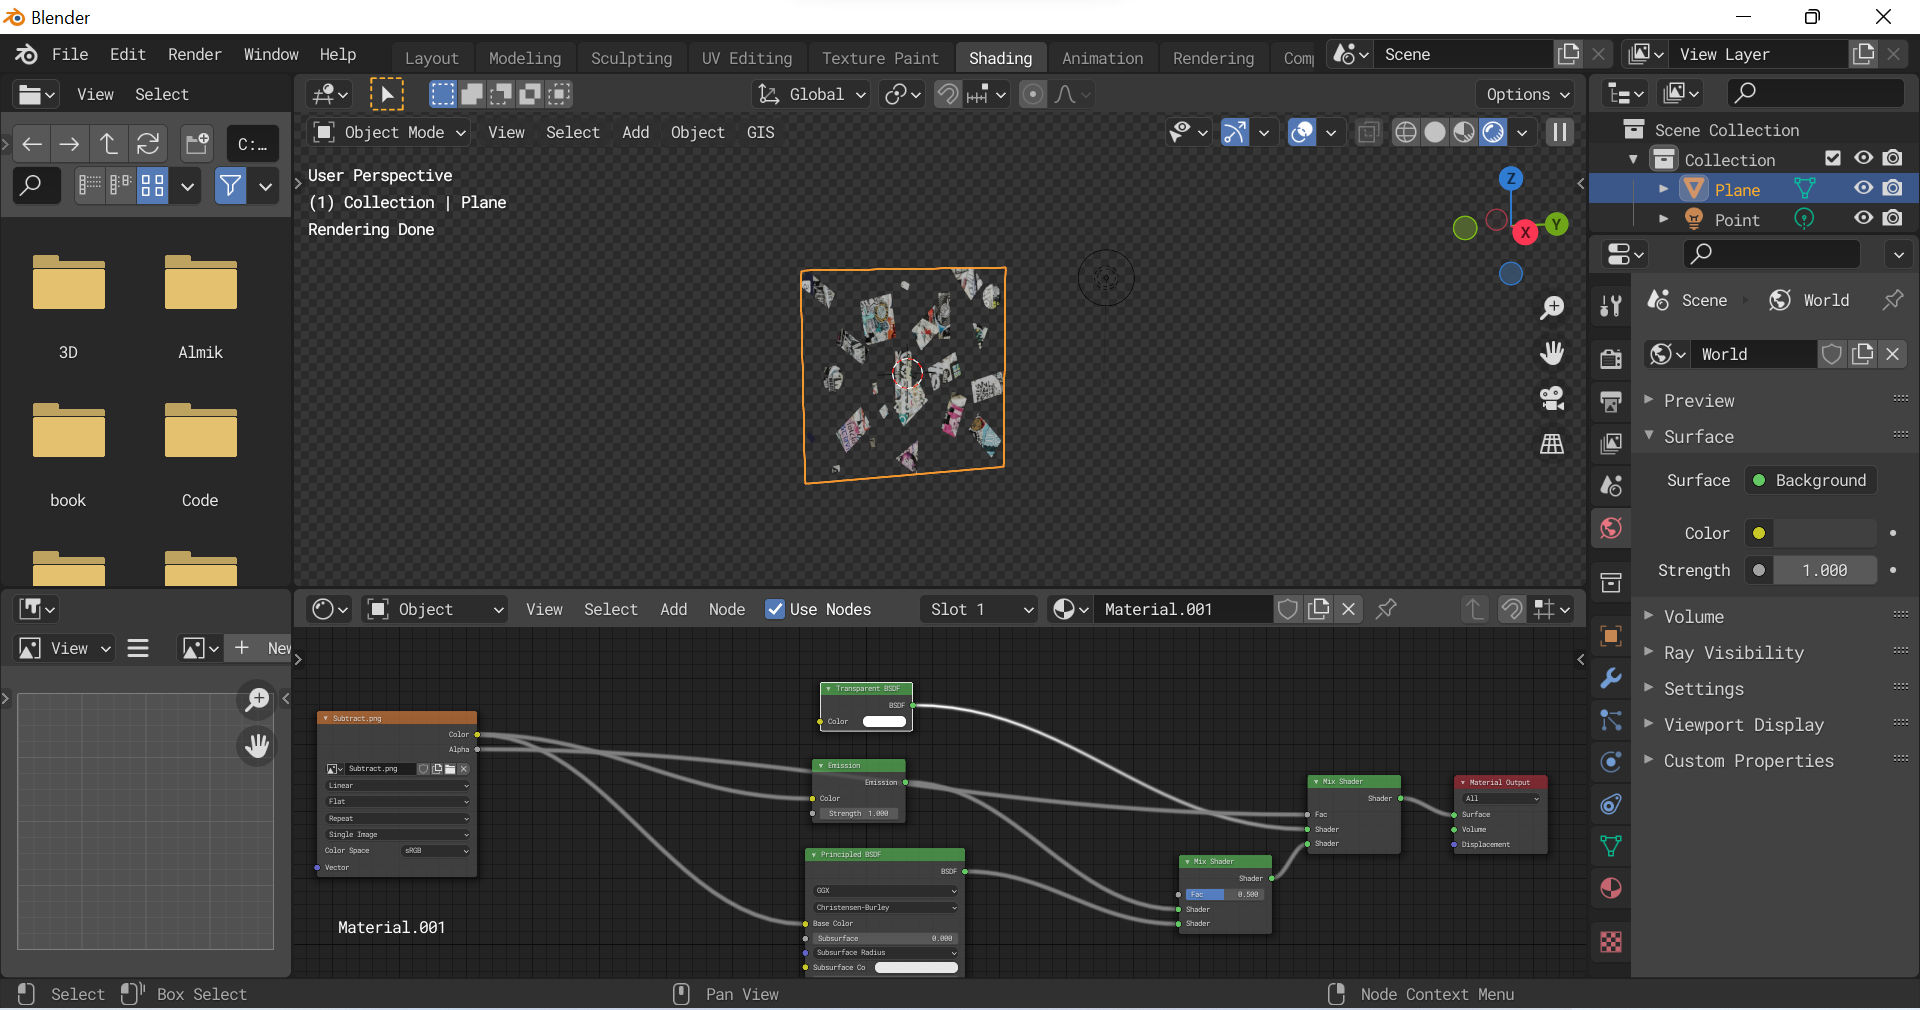
Task: Refresh the file browser list
Action: pos(148,144)
